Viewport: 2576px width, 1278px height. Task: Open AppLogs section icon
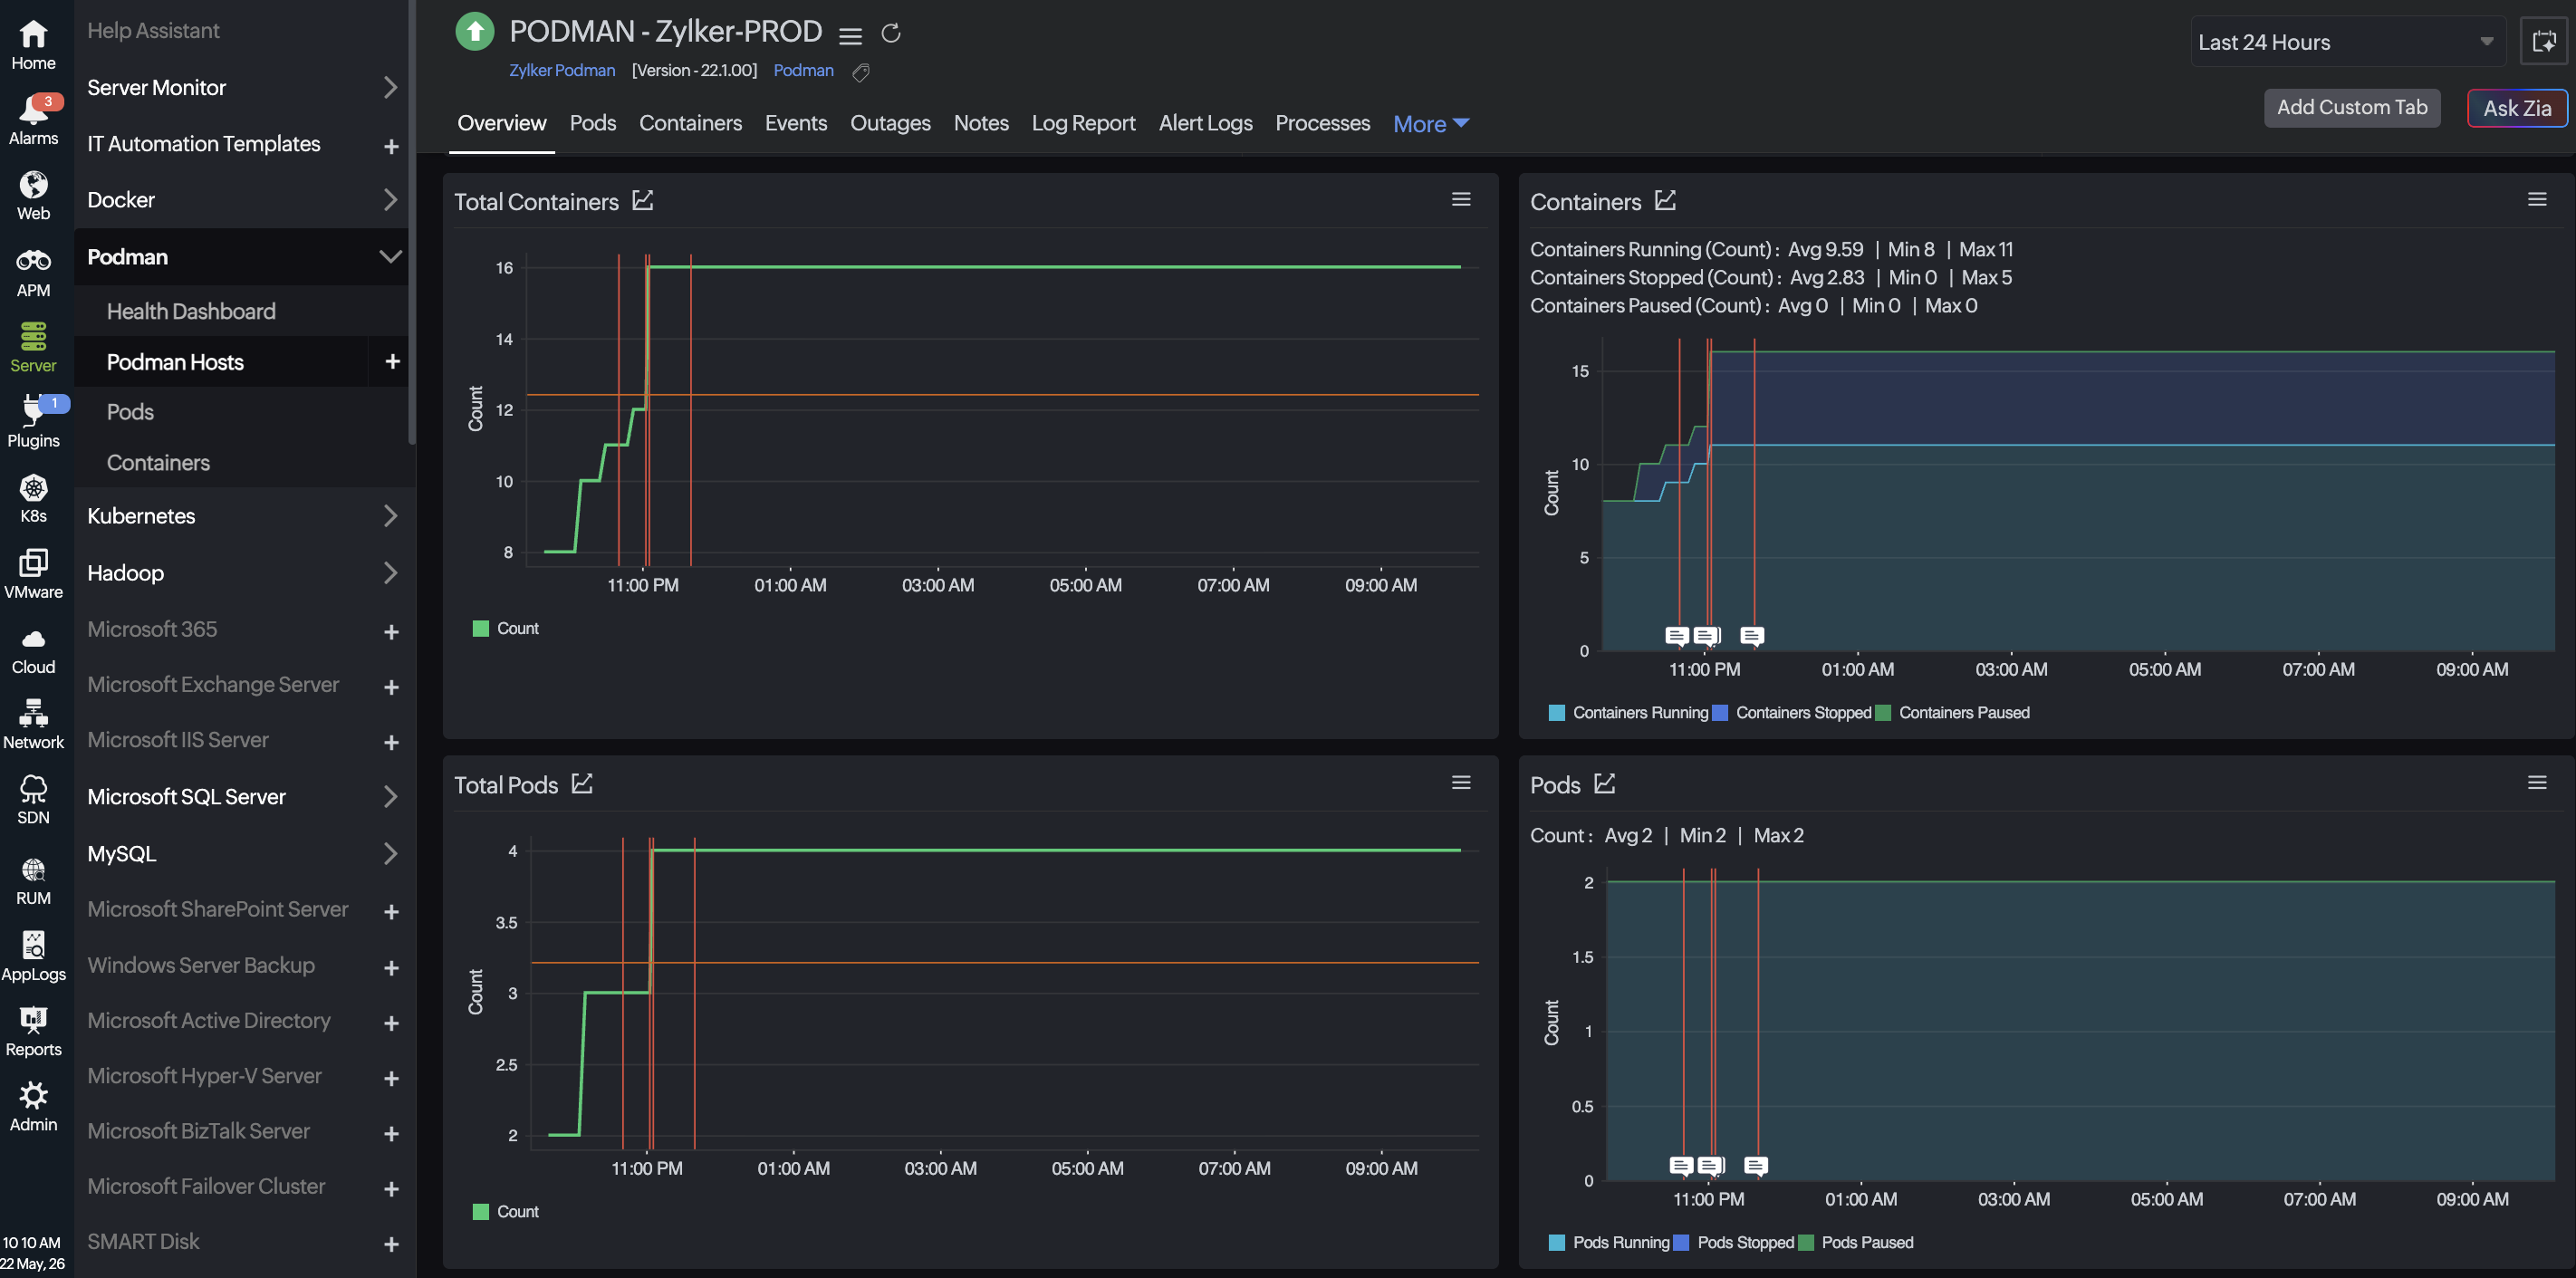pyautogui.click(x=33, y=956)
